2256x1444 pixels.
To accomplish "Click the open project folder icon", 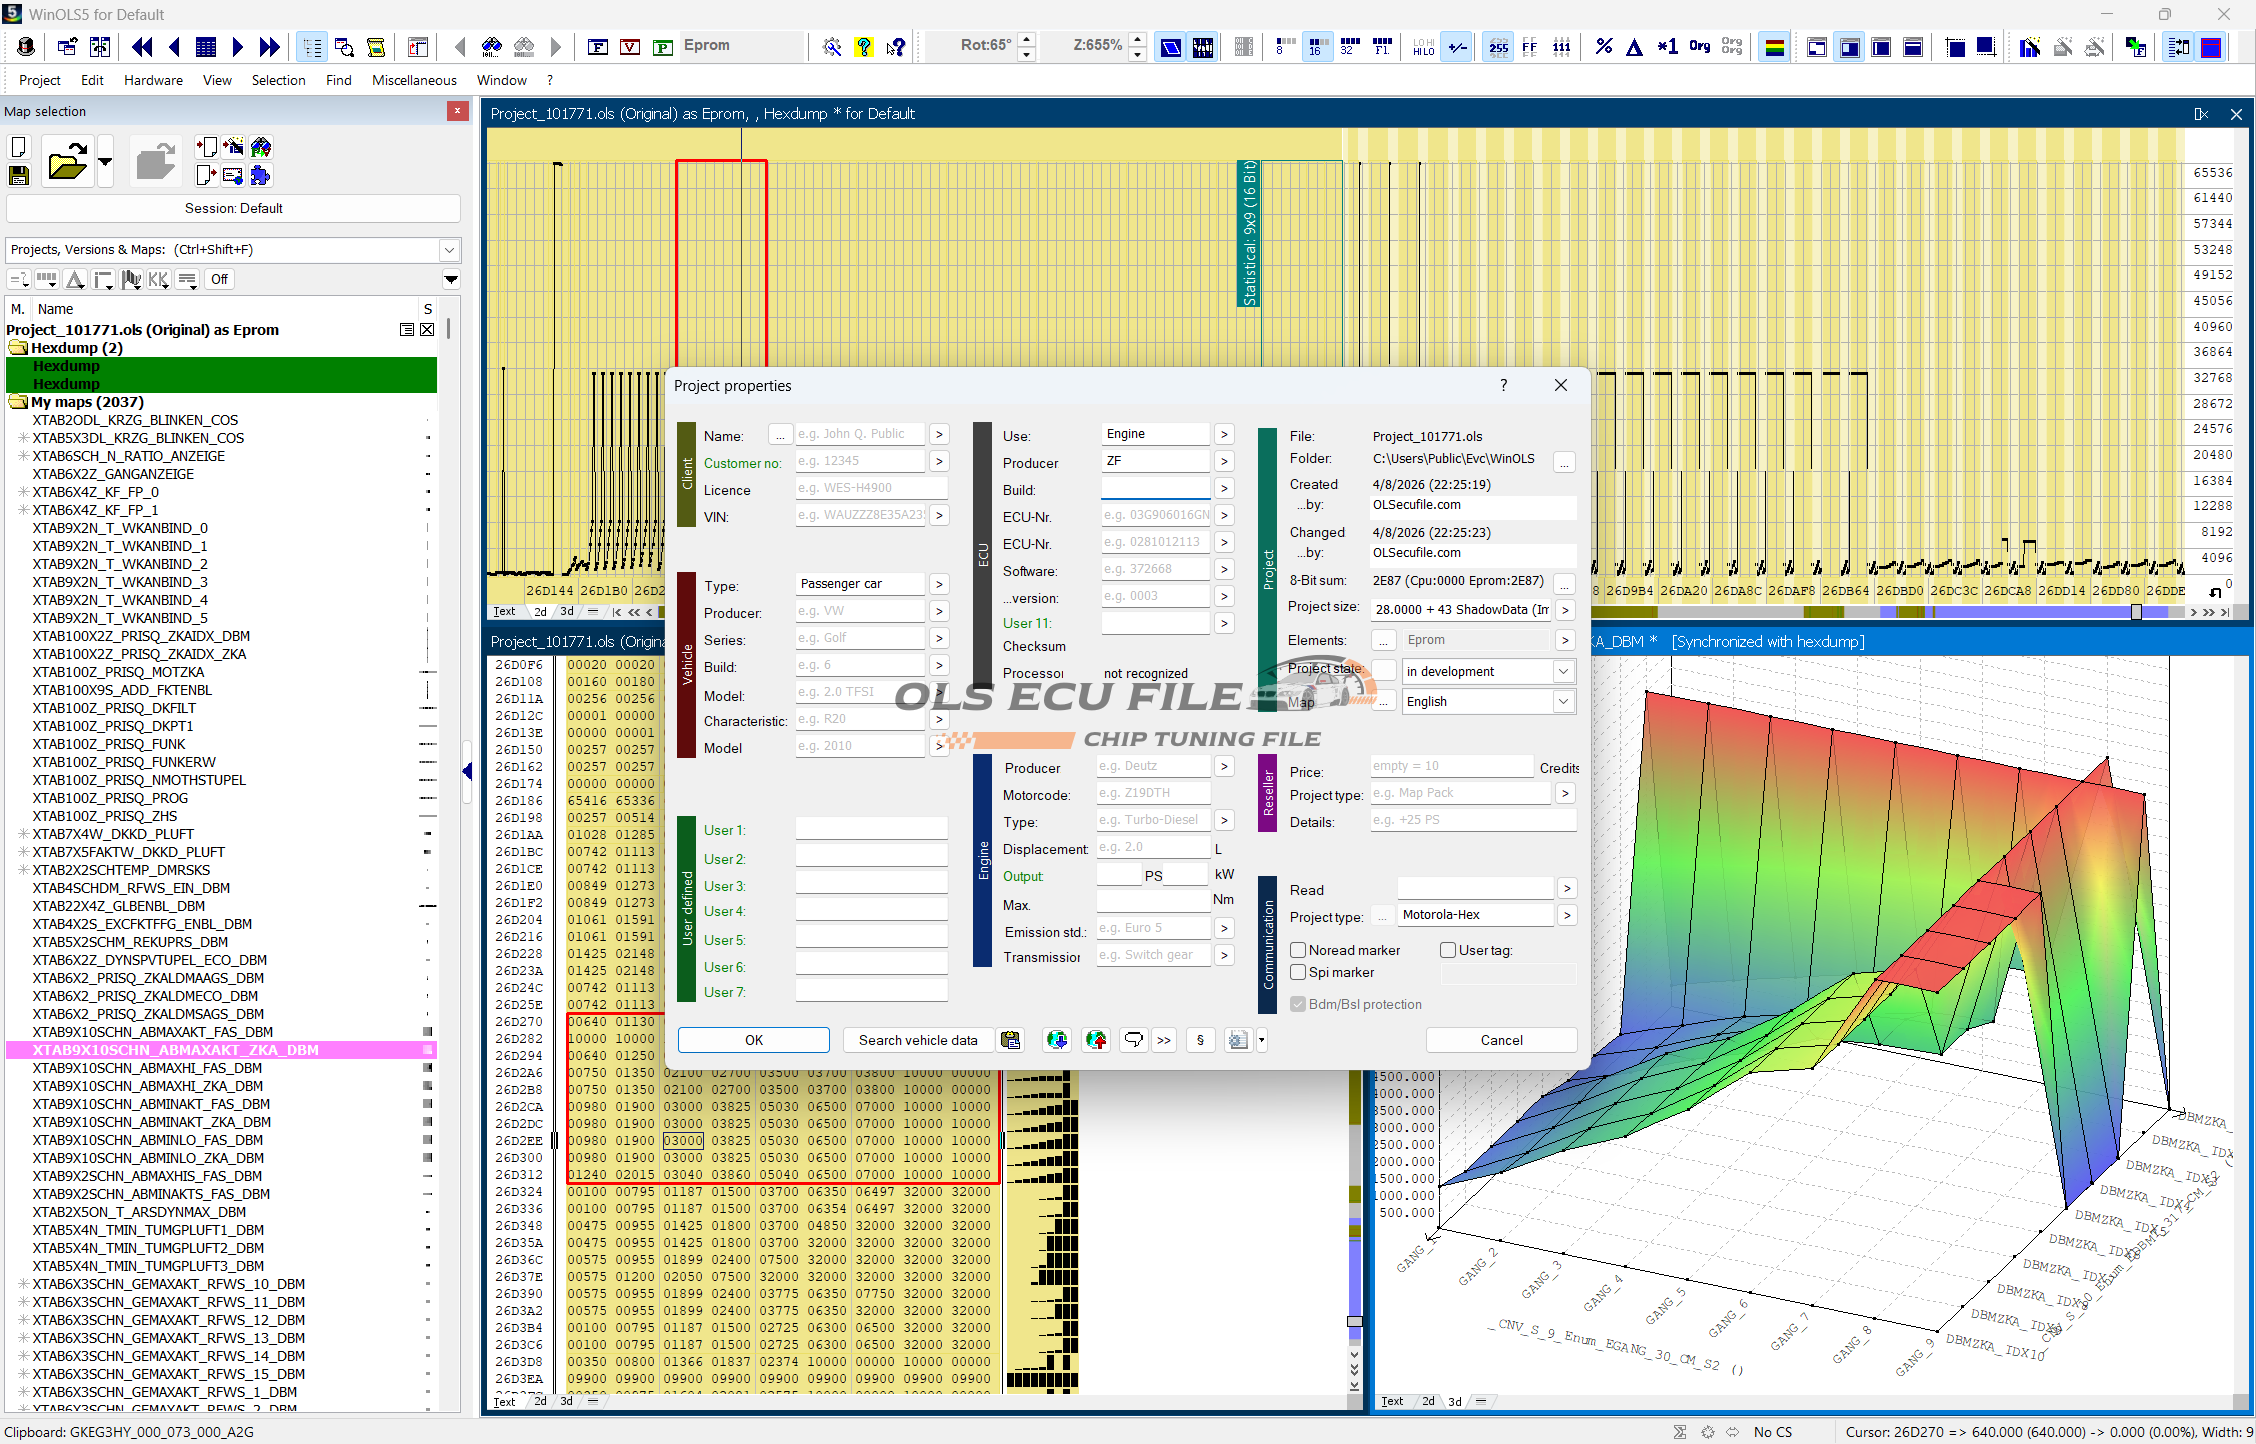I will point(67,163).
